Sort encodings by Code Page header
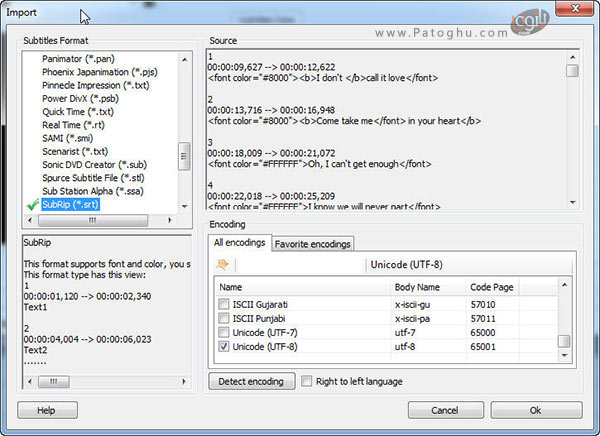This screenshot has width=600, height=436. 492,287
